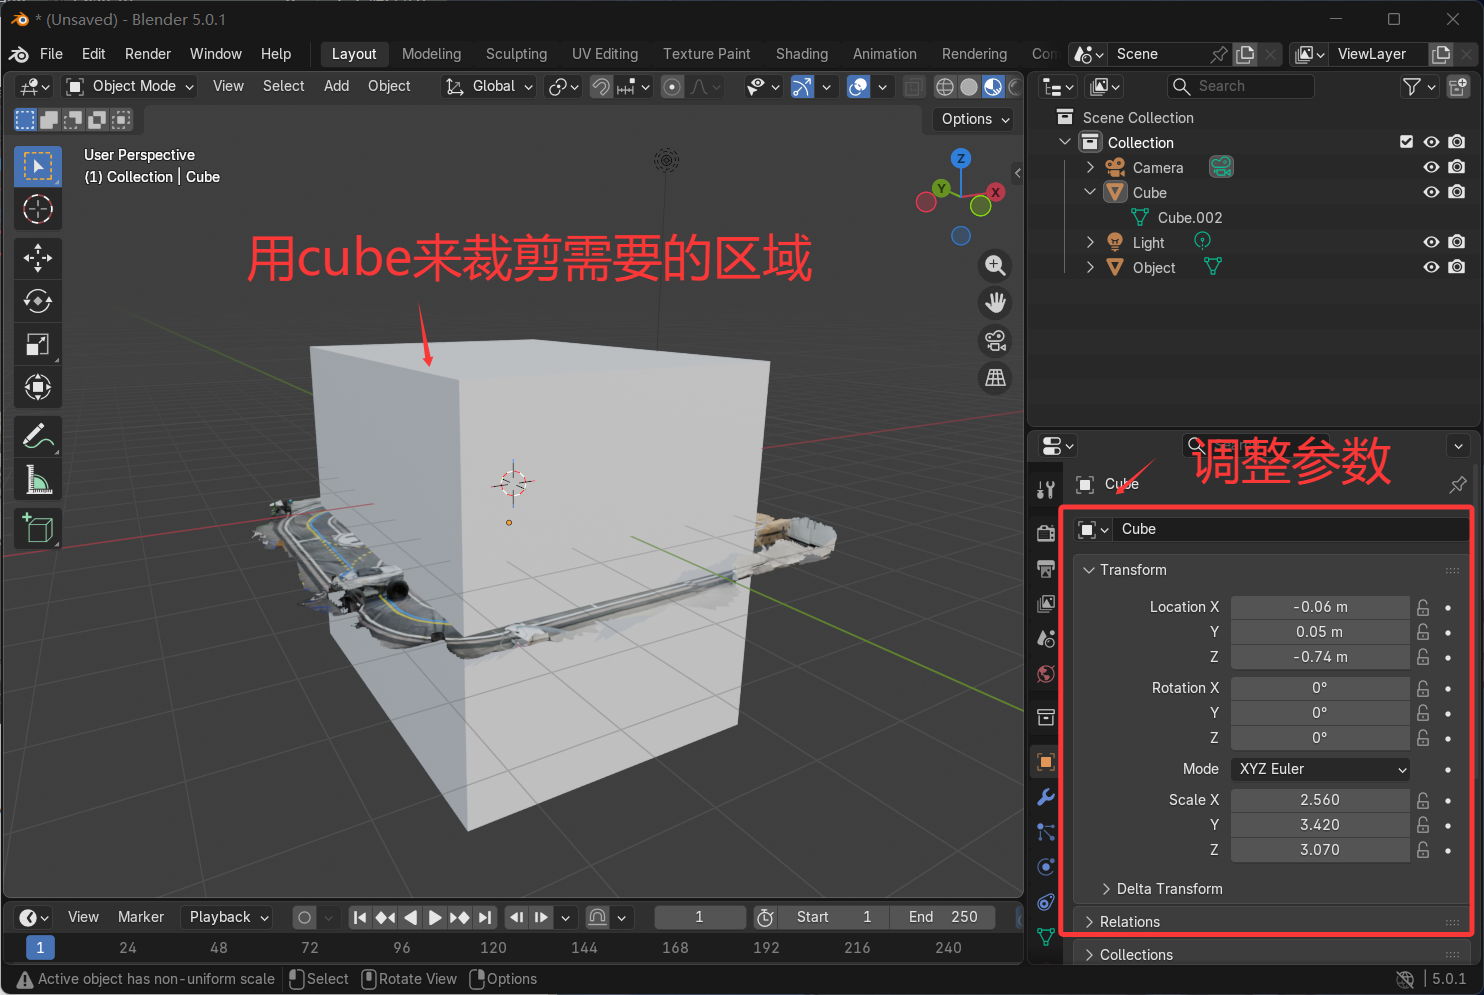Hide the Light object in the outliner
1484x995 pixels.
(x=1430, y=241)
